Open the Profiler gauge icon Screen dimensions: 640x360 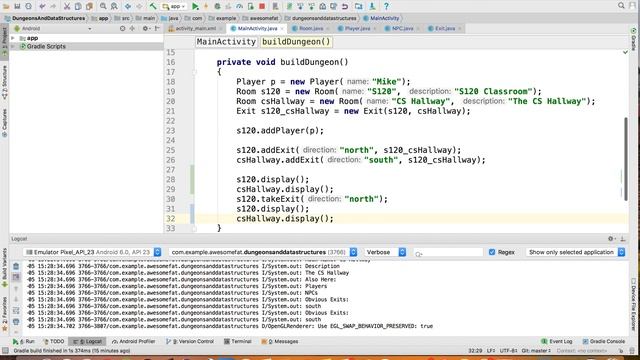point(240,6)
